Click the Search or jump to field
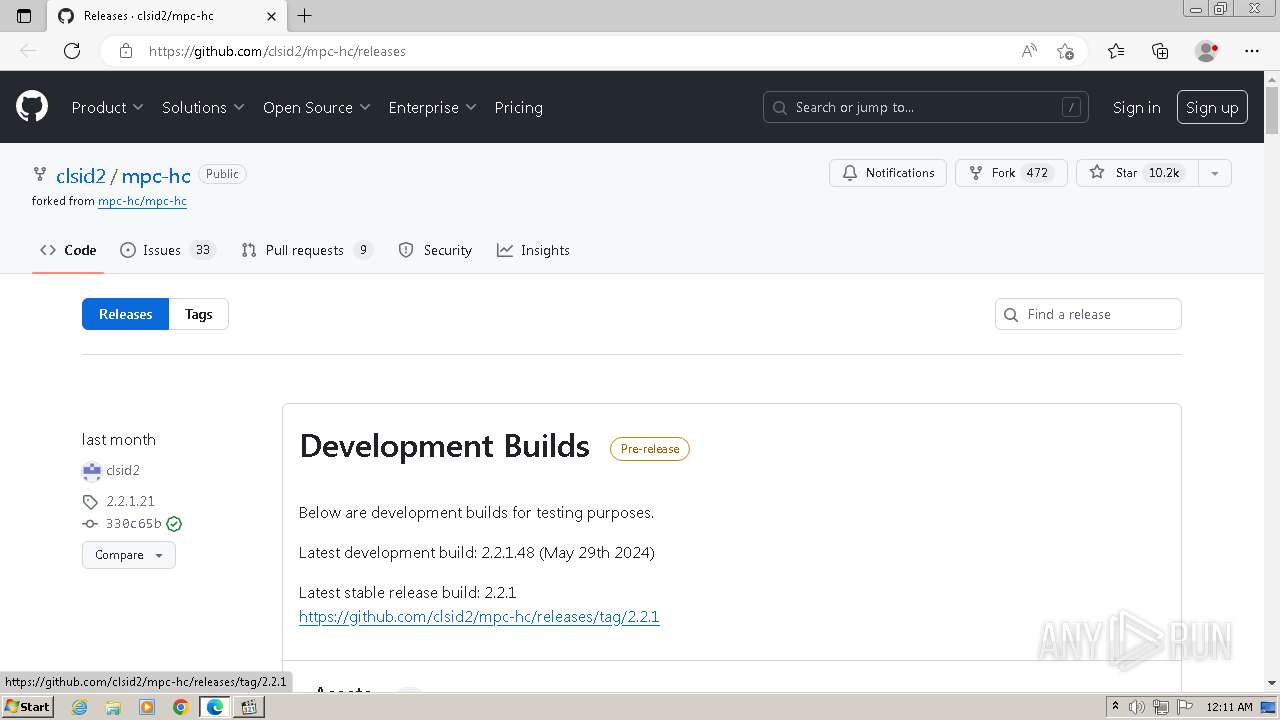1280x720 pixels. tap(927, 107)
